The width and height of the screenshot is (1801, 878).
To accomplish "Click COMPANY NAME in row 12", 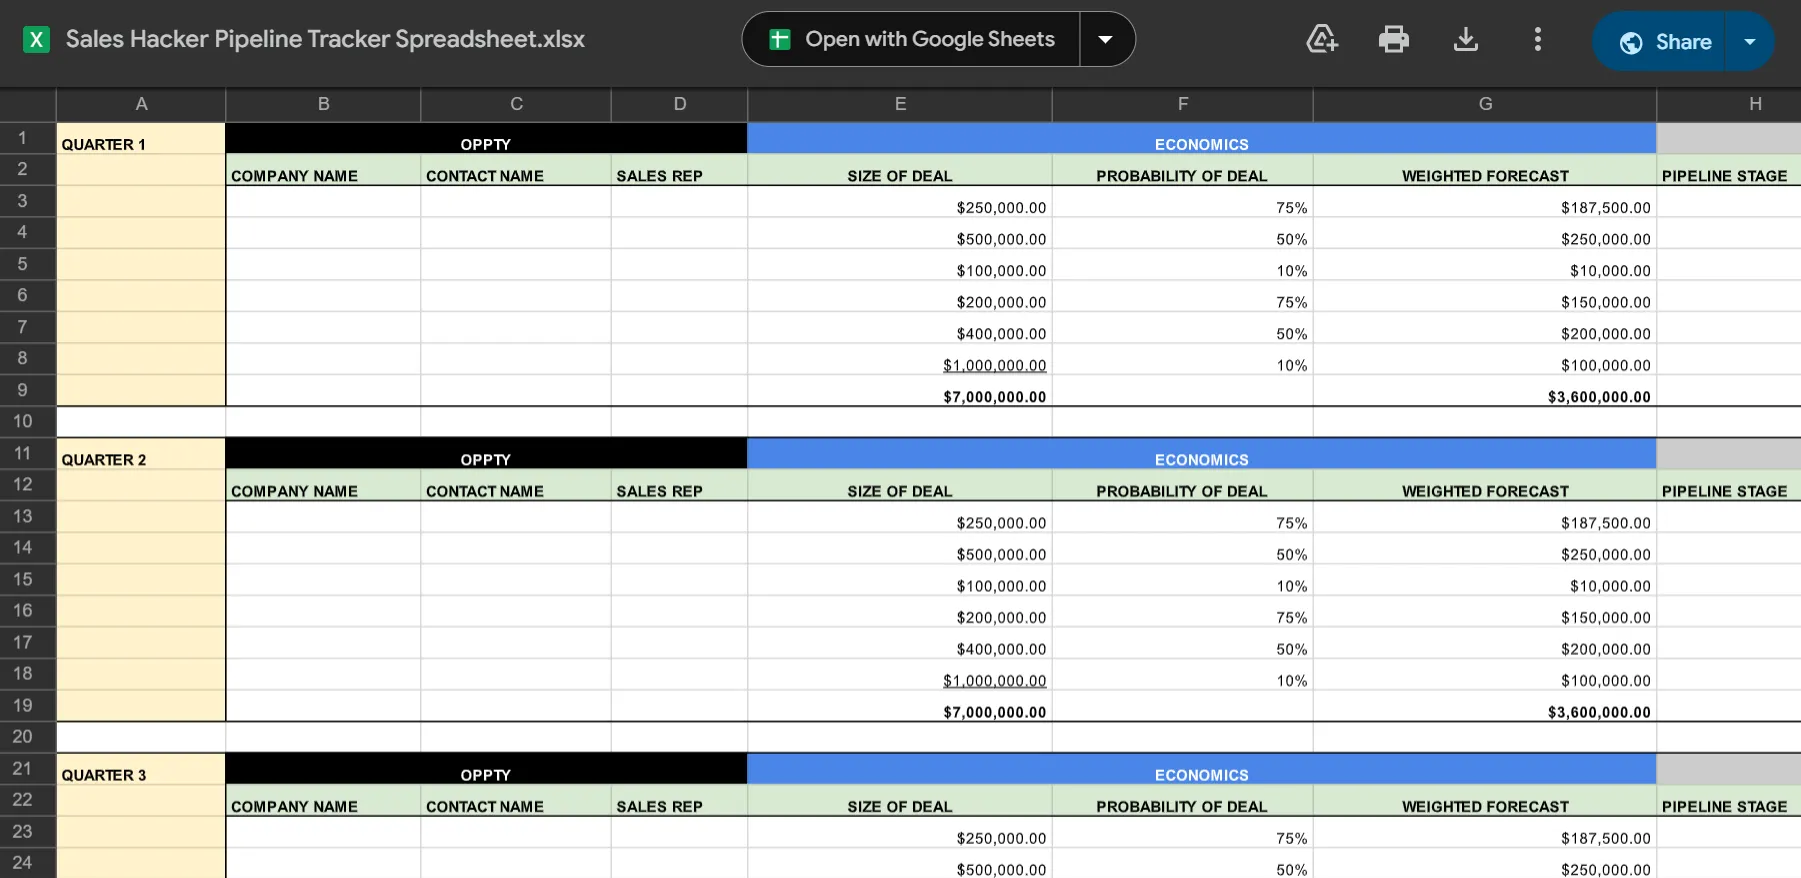I will tap(323, 485).
